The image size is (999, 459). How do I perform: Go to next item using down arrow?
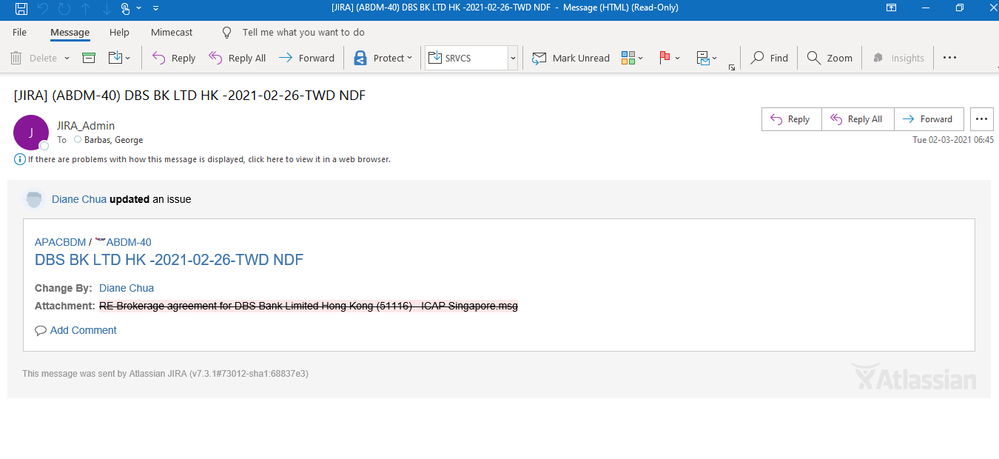tap(106, 8)
